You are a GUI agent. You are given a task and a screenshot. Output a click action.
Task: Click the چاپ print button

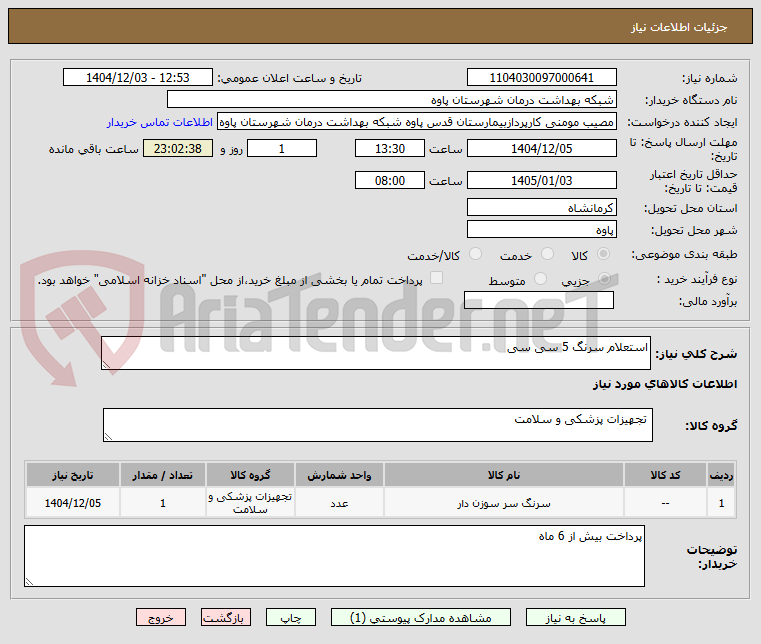click(291, 617)
